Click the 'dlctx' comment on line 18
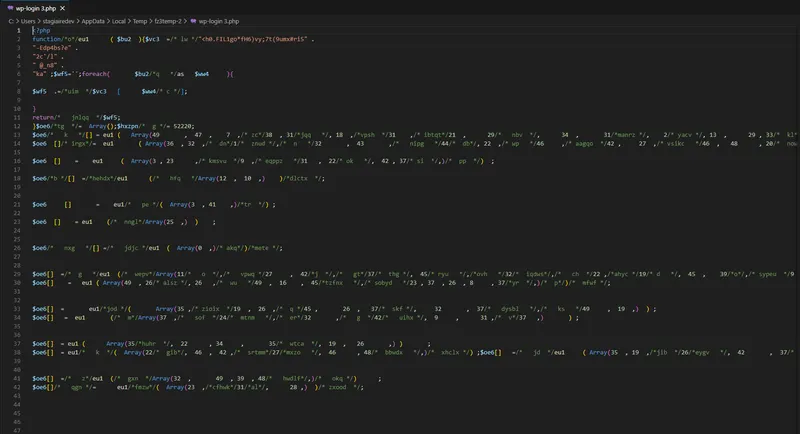 [x=298, y=179]
